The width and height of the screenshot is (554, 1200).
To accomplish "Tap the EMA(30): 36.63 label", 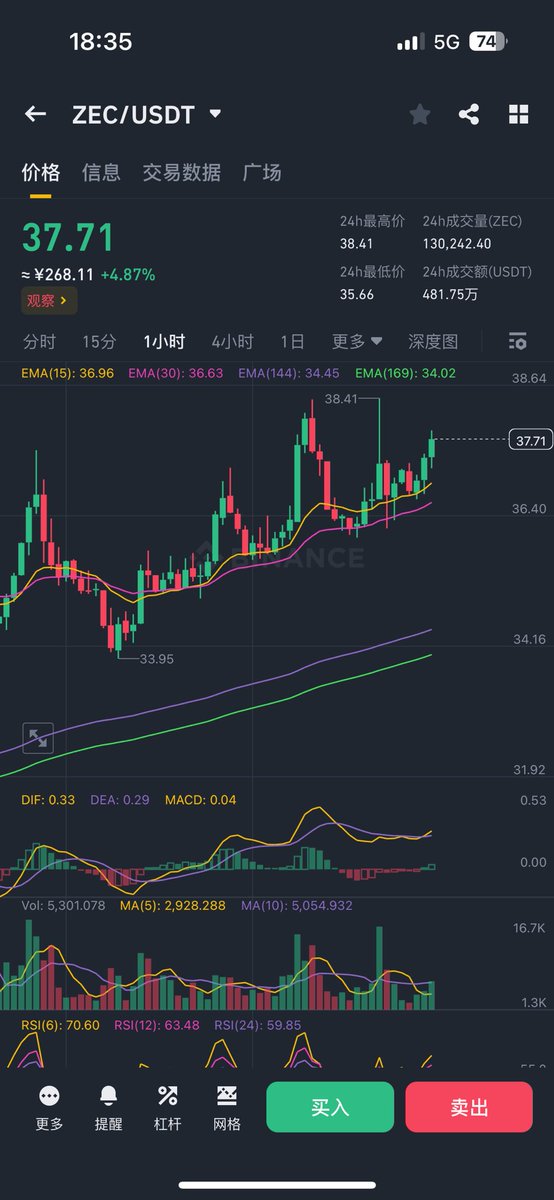I will [x=175, y=373].
